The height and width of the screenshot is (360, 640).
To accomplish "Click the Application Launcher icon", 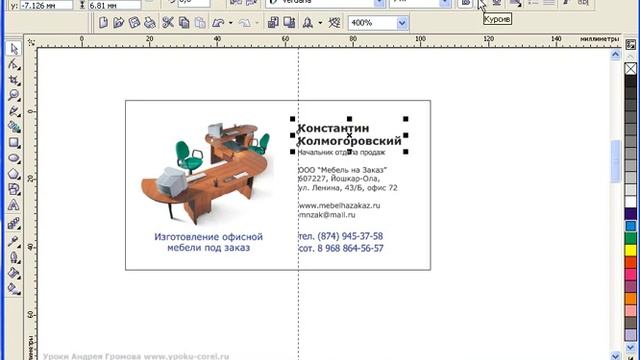I will [308, 23].
